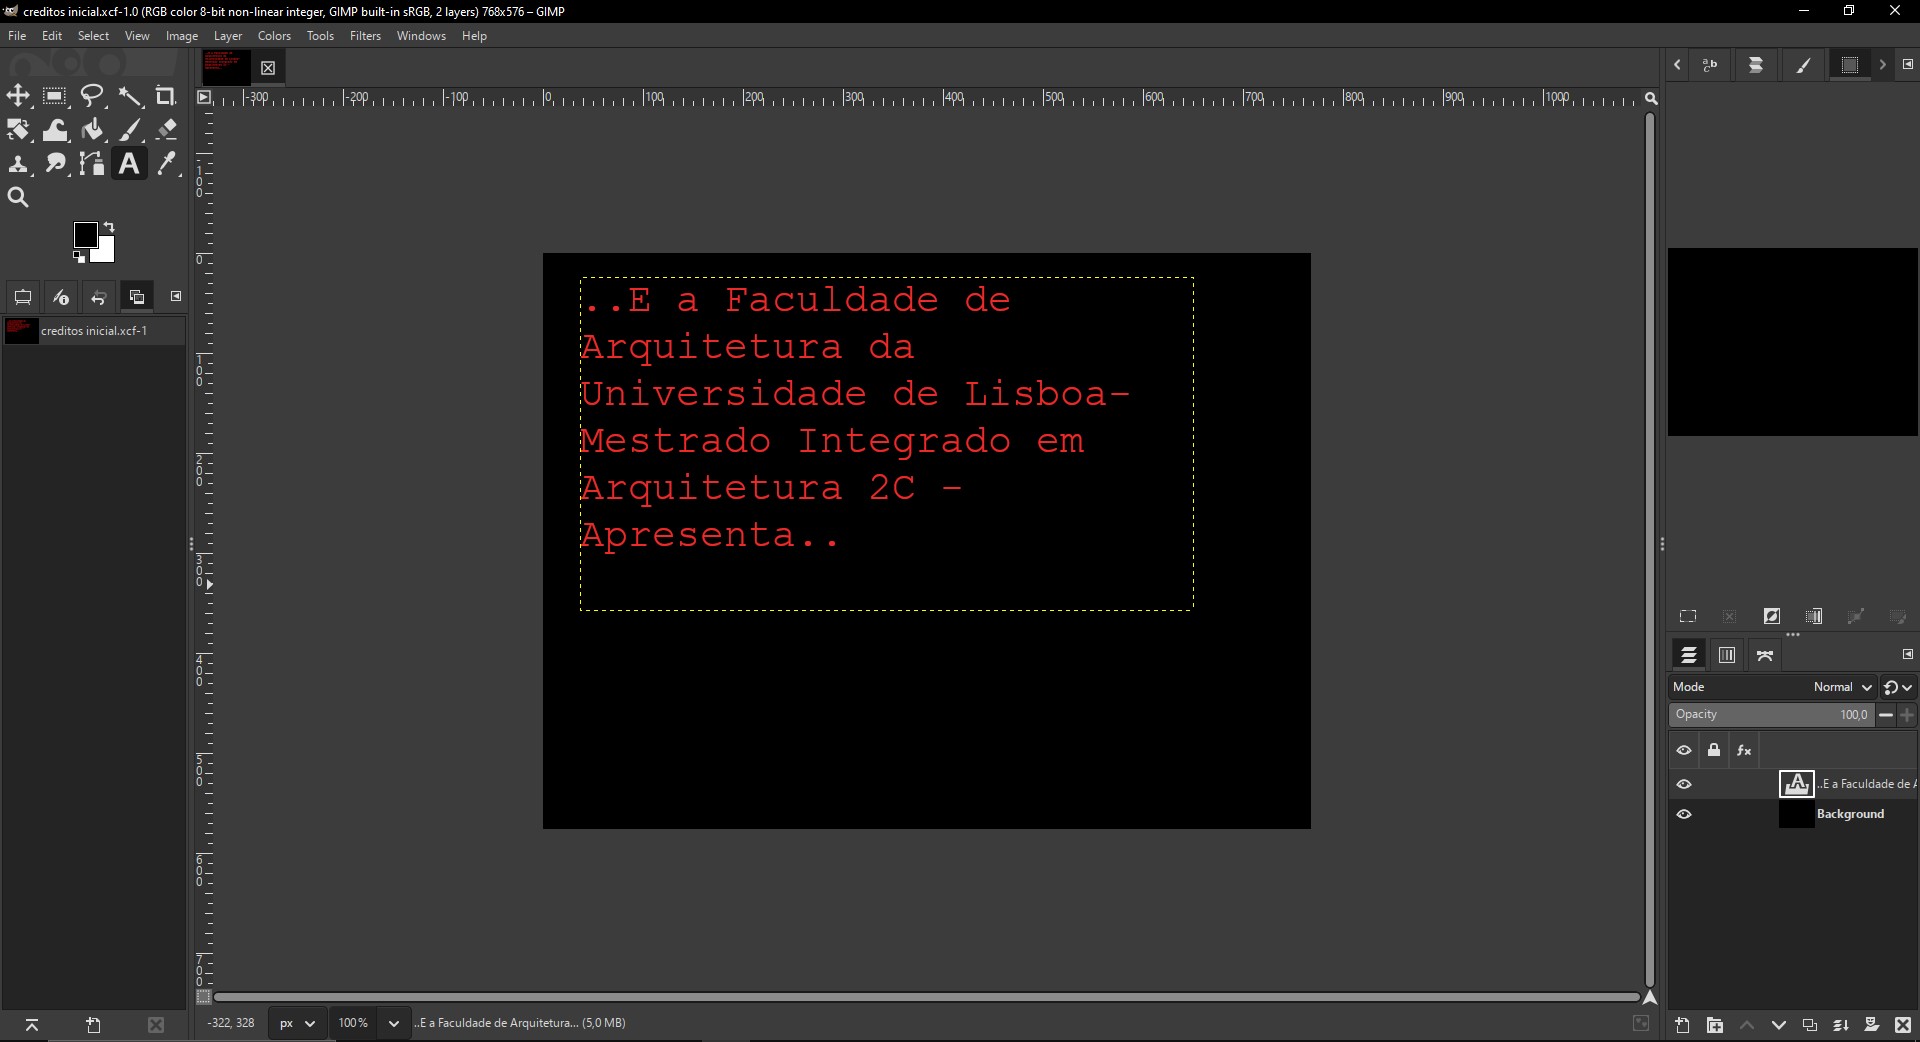
Task: Select the Eraser tool
Action: (166, 130)
